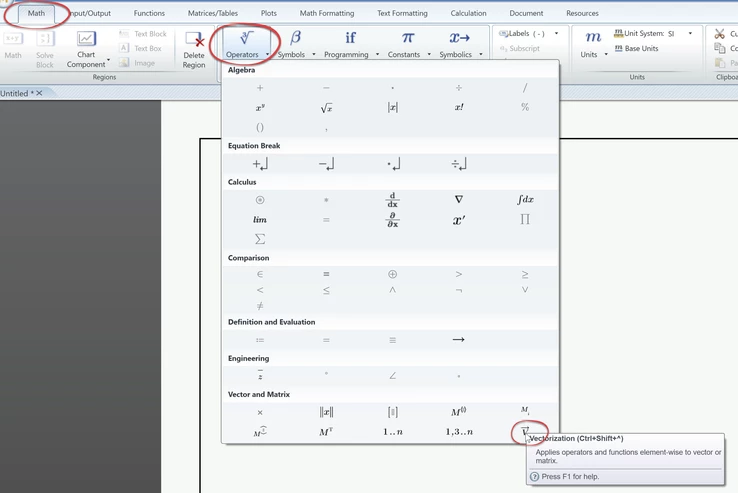
Task: Expand the Chart Component arrow
Action: pyautogui.click(x=108, y=60)
